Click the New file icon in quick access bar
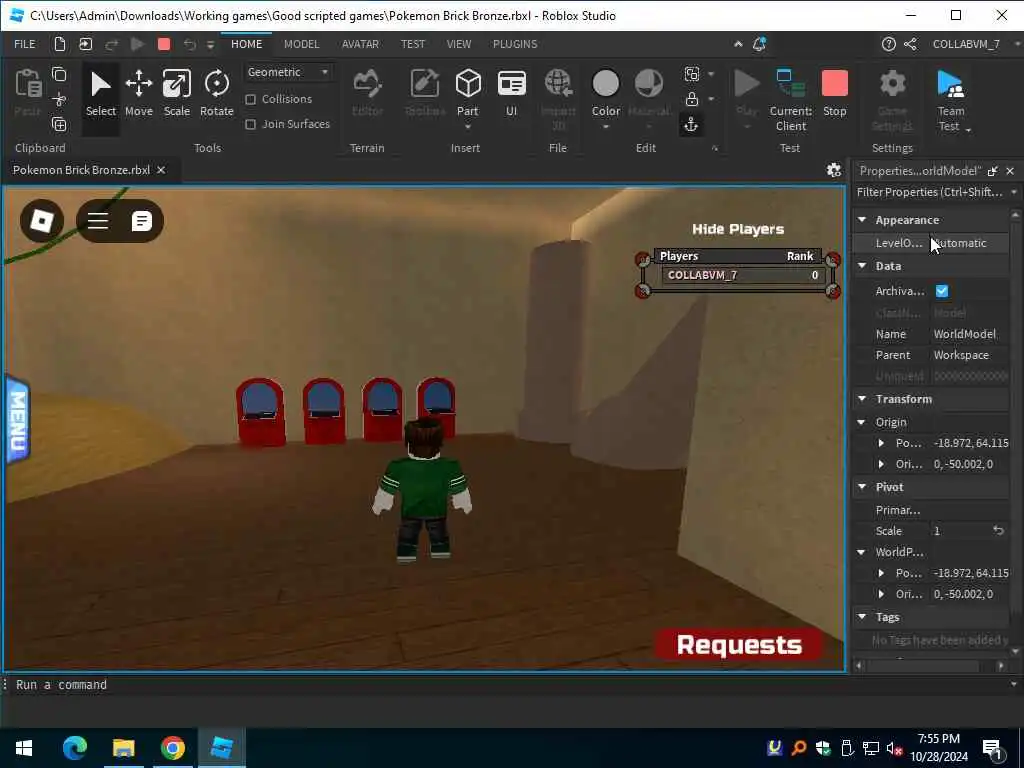 [59, 44]
